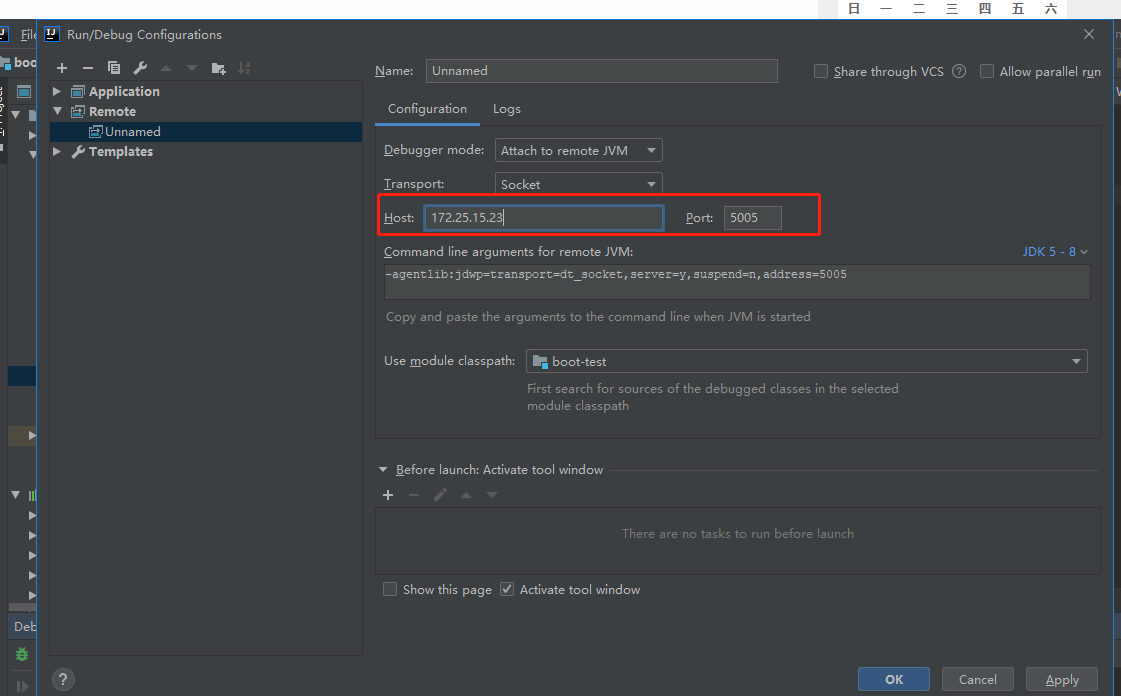1121x696 pixels.
Task: Open the Debugger mode dropdown
Action: pos(579,150)
